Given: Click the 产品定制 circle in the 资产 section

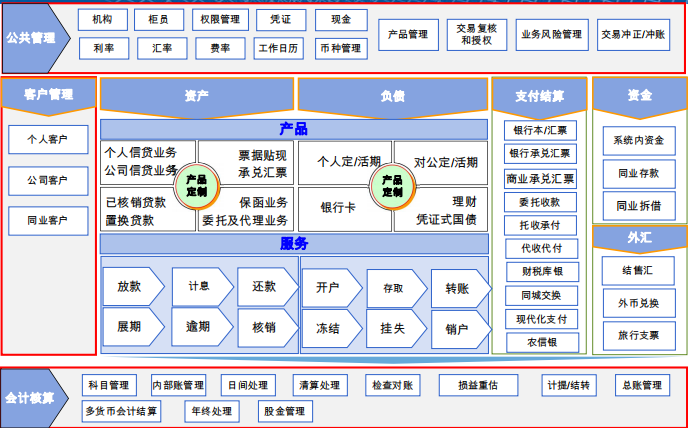Looking at the screenshot, I should 196,184.
